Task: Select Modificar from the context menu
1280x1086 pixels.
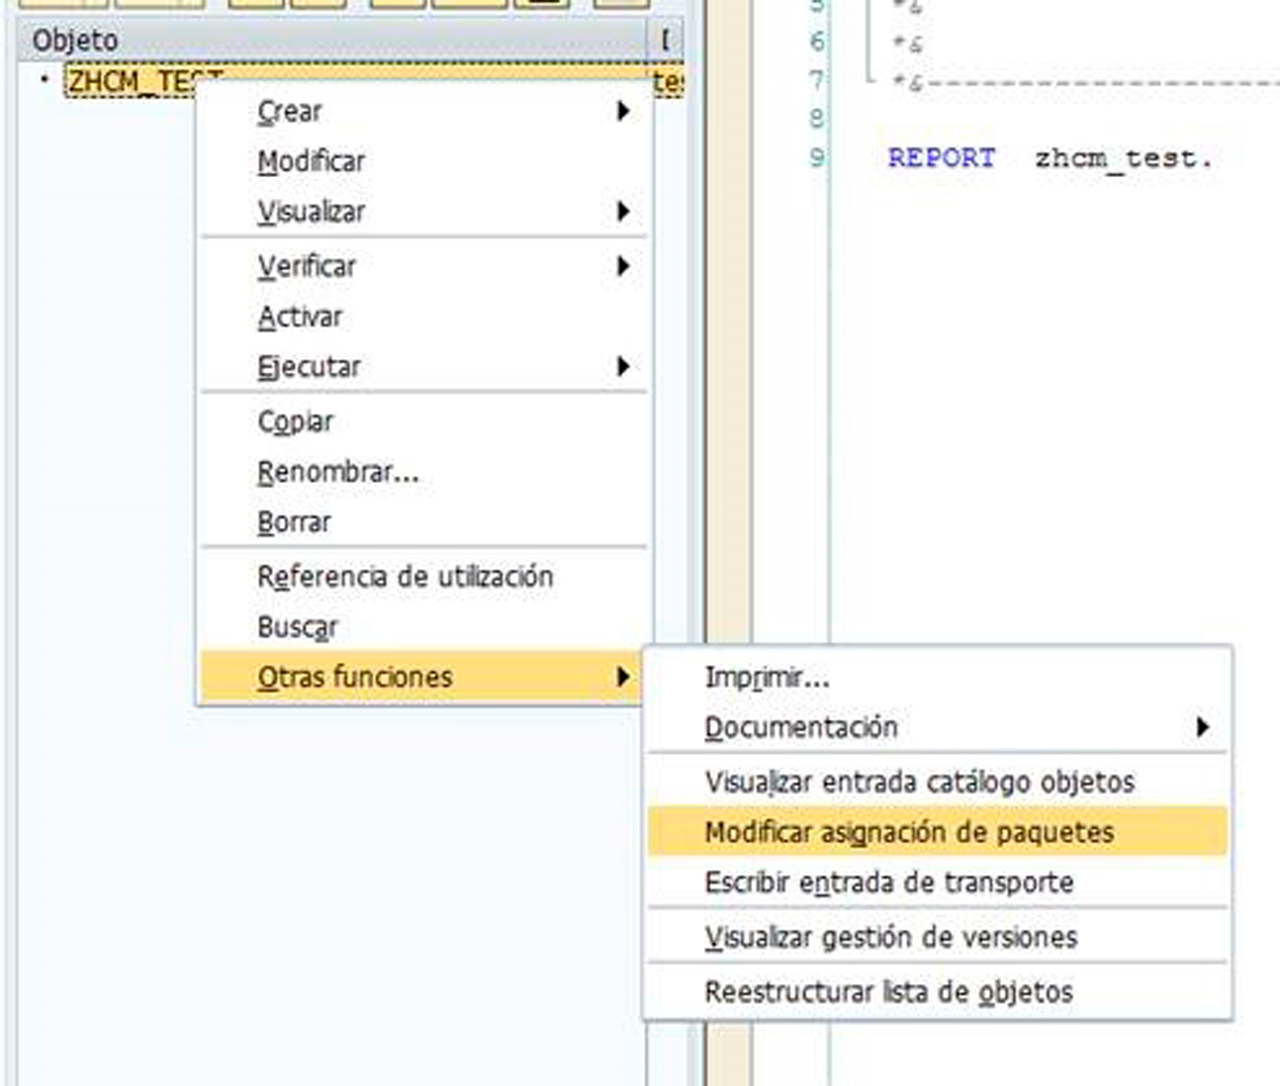Action: 311,161
